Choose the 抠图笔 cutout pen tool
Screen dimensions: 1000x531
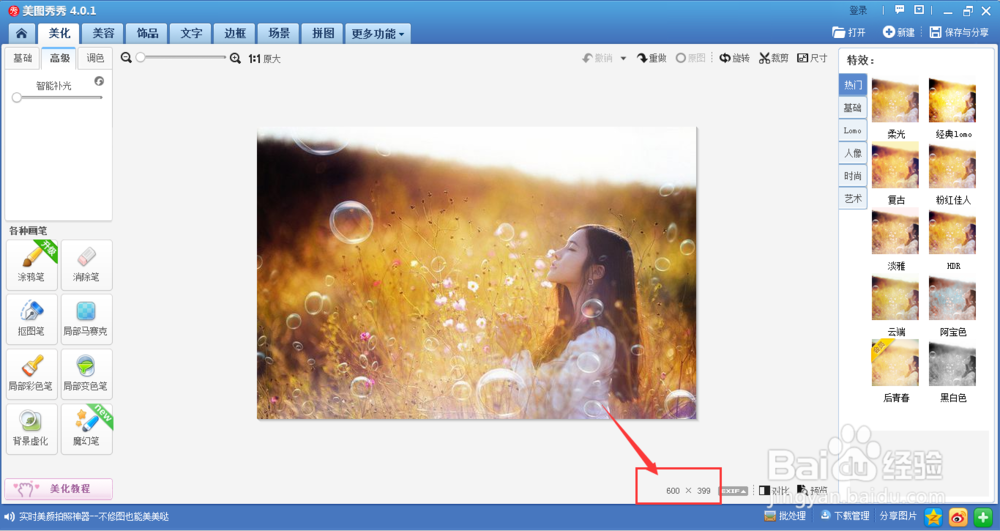point(32,319)
